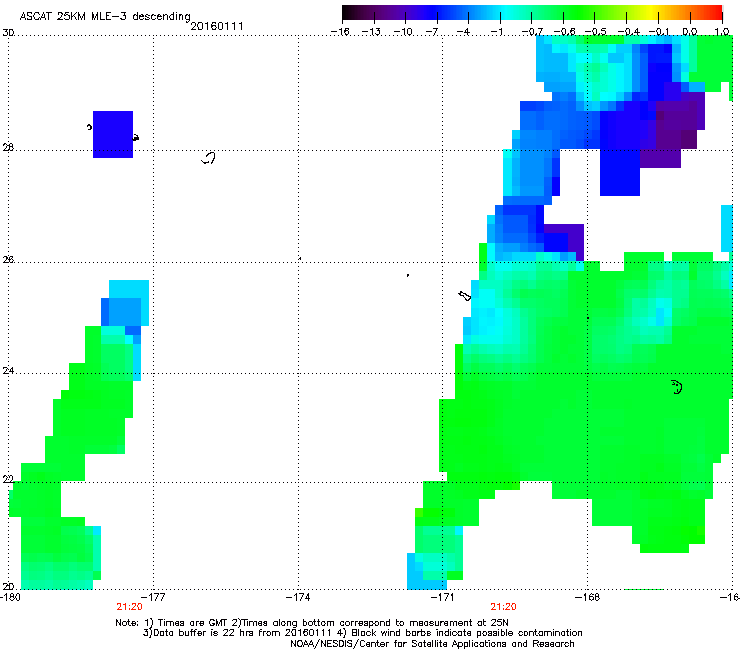
Task: Click the red '21:20' time near -177
Action: [x=129, y=607]
